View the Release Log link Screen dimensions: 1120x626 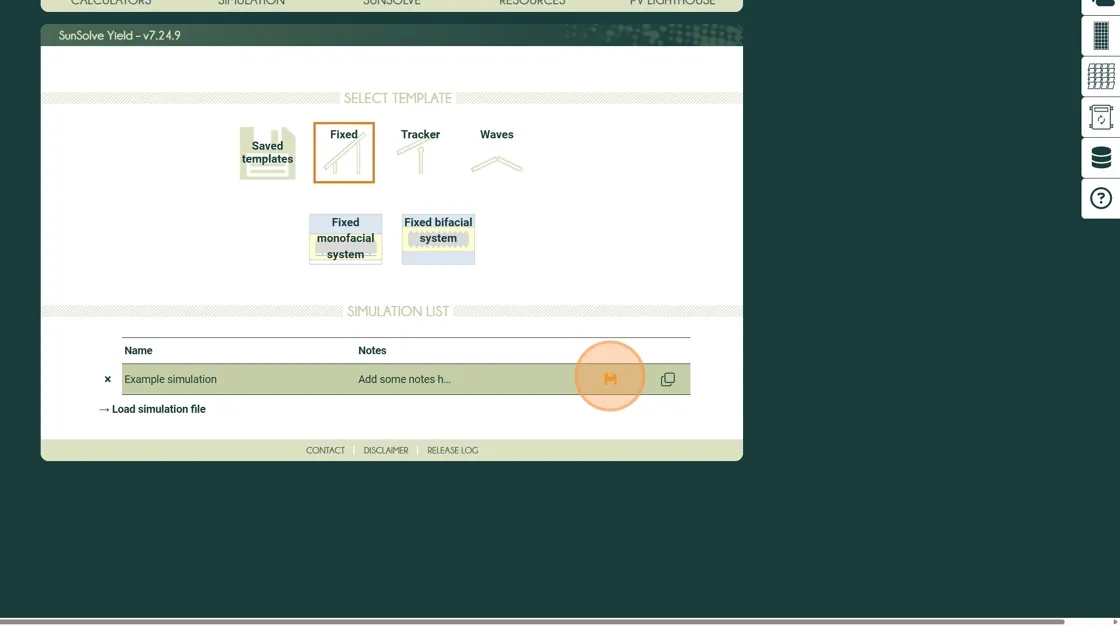coord(452,451)
